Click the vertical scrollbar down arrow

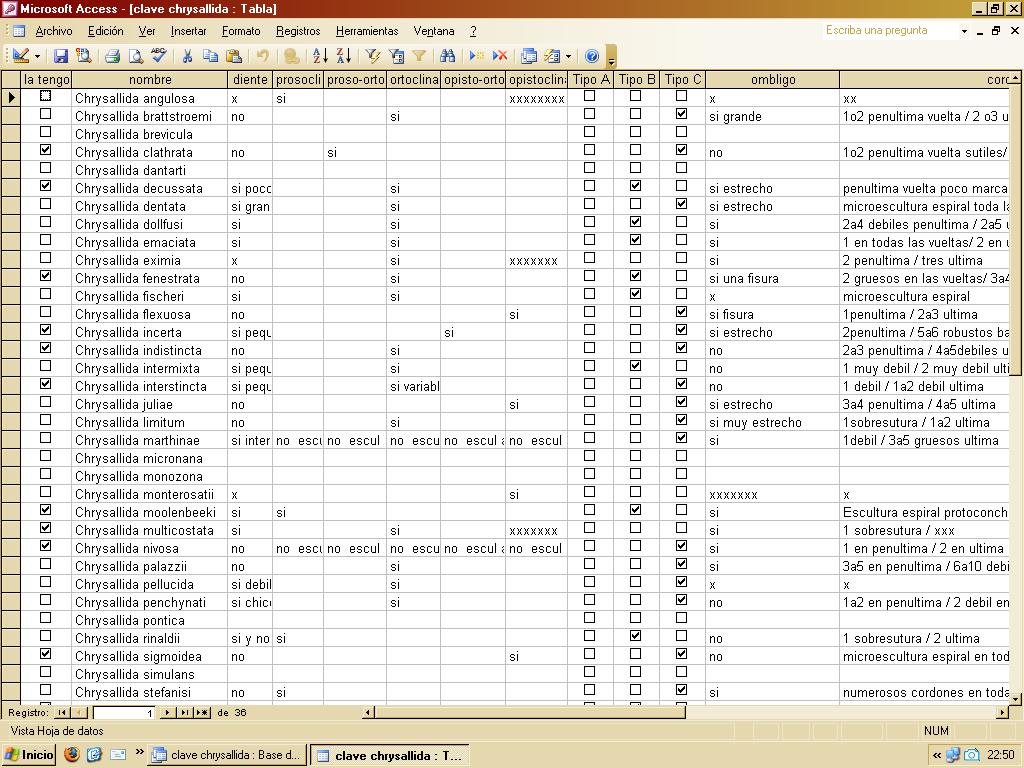1016,697
